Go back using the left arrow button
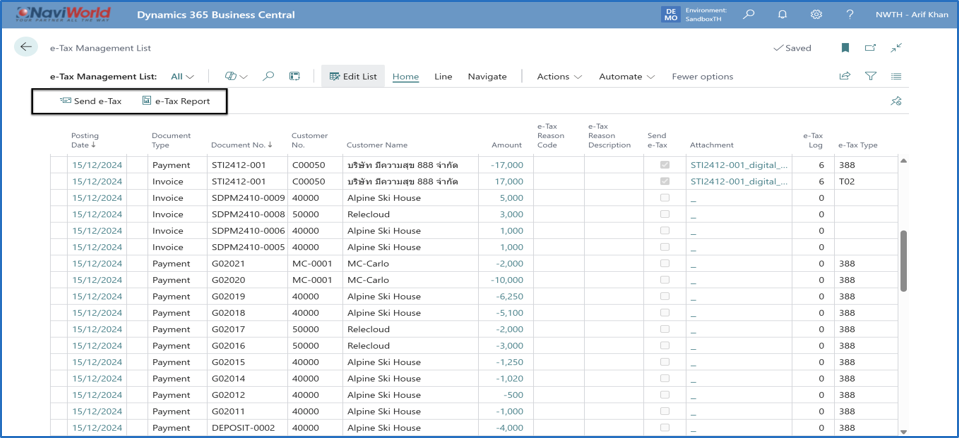959x438 pixels. pos(26,47)
